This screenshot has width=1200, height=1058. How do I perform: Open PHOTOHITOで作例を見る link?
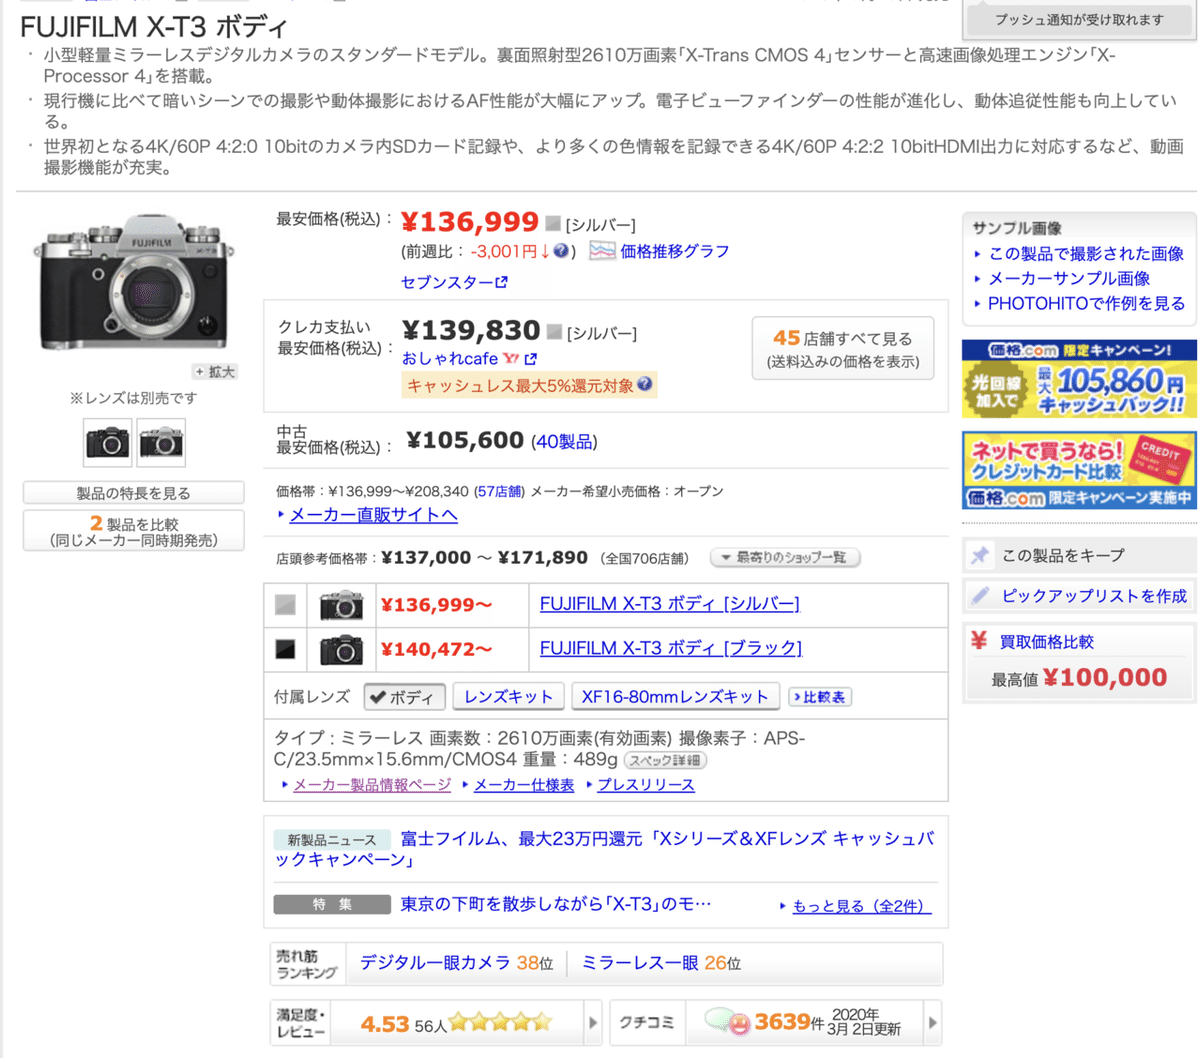1086,304
